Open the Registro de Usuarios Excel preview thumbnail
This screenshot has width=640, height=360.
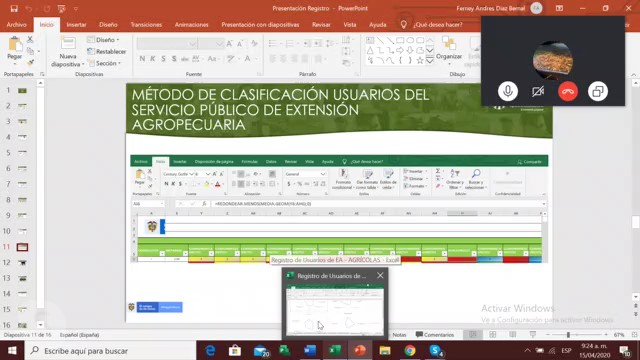(335, 310)
